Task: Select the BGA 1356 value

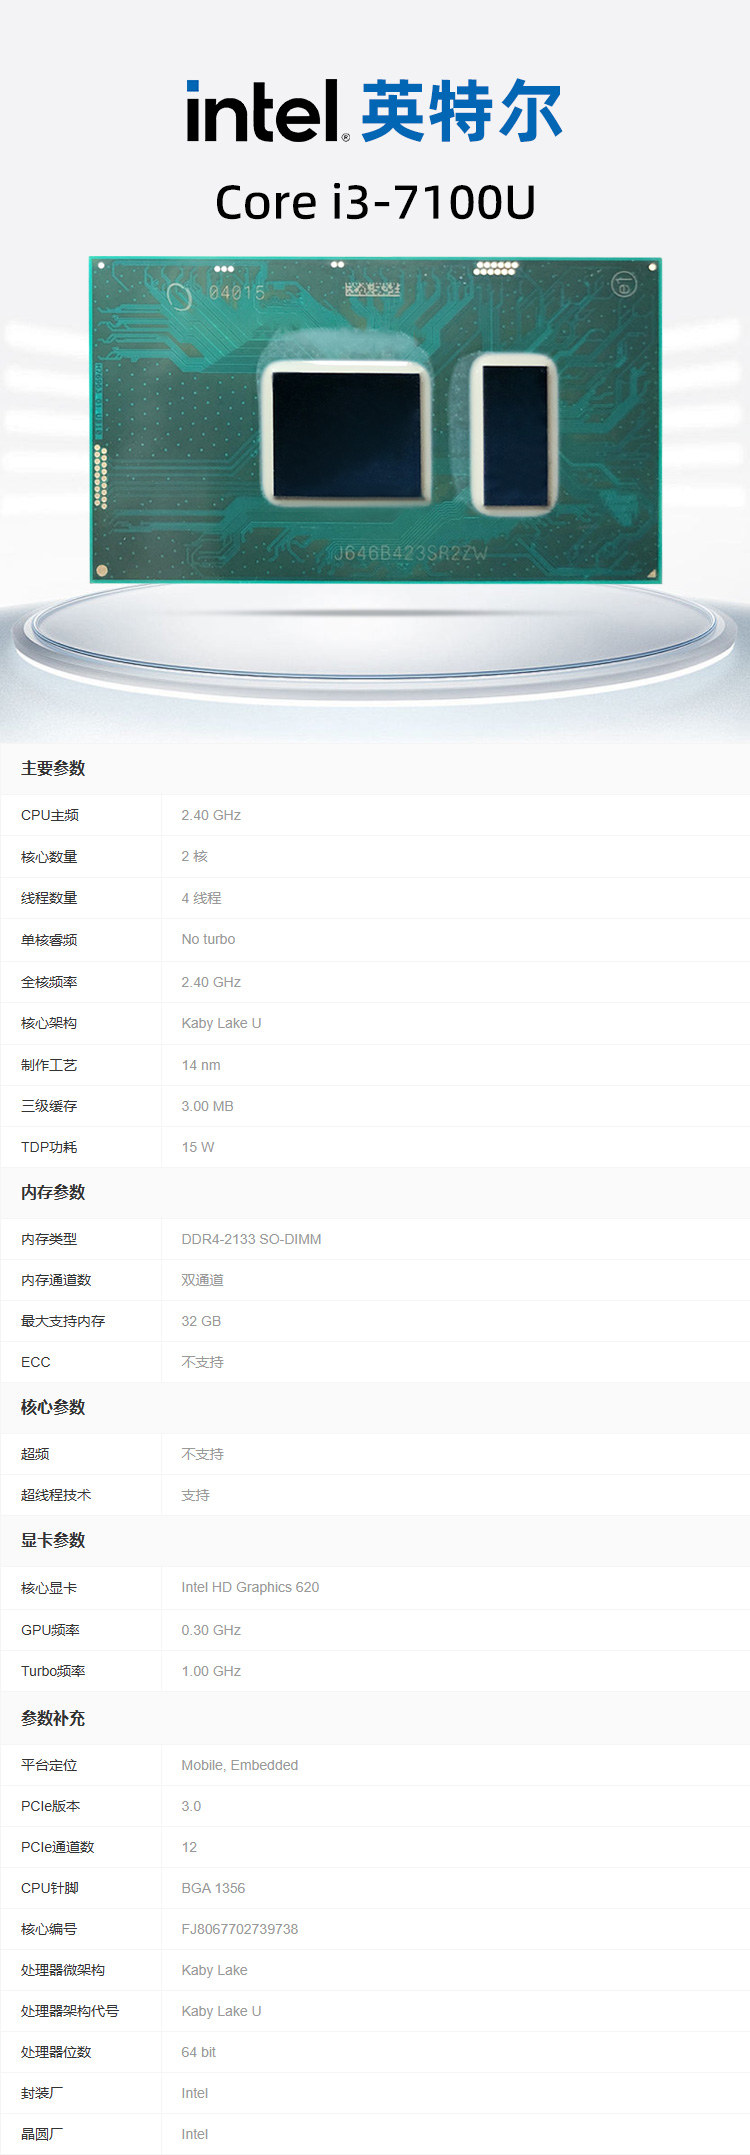Action: [x=213, y=1888]
